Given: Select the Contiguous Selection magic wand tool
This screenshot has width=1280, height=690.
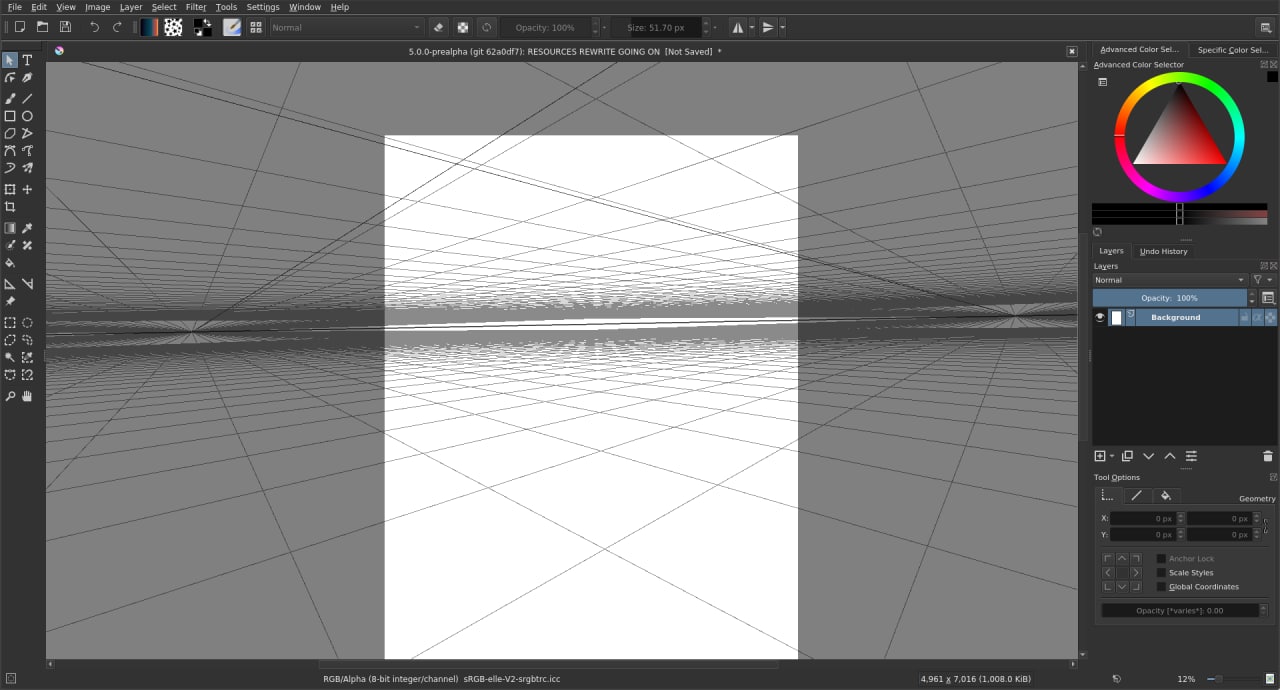Looking at the screenshot, I should click(x=10, y=357).
